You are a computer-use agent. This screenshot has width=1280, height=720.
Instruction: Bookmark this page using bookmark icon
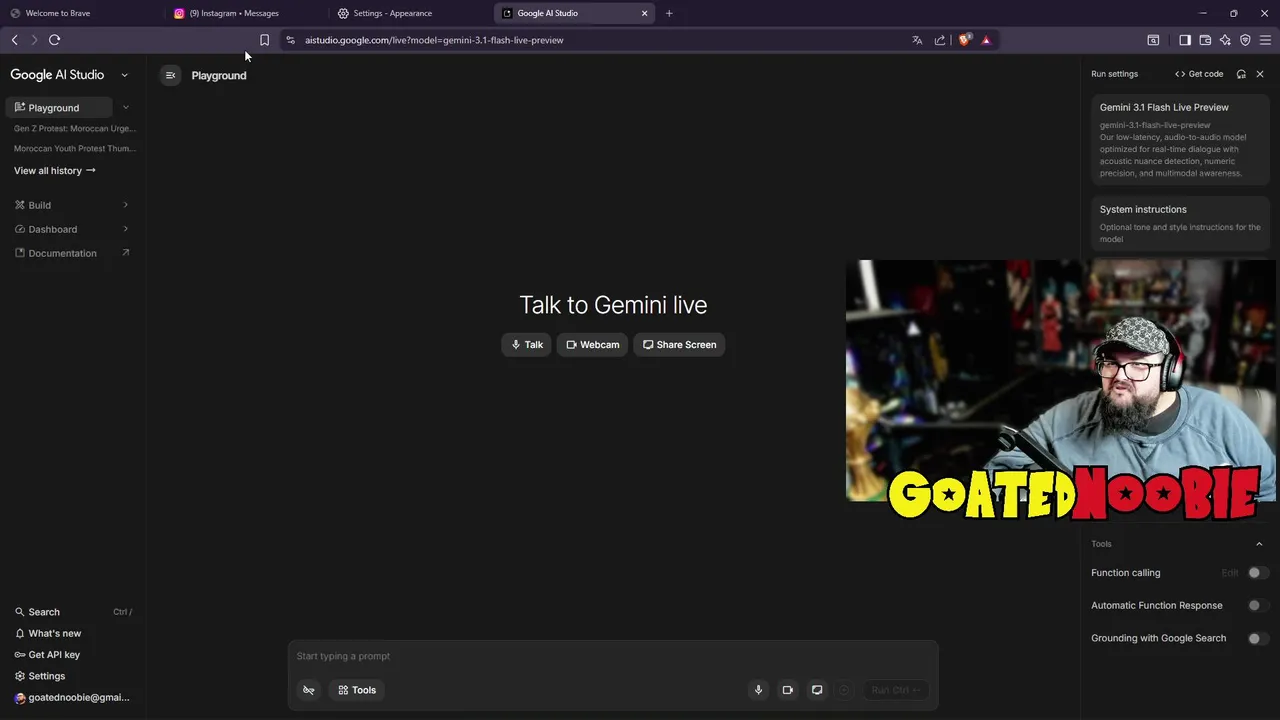click(264, 40)
